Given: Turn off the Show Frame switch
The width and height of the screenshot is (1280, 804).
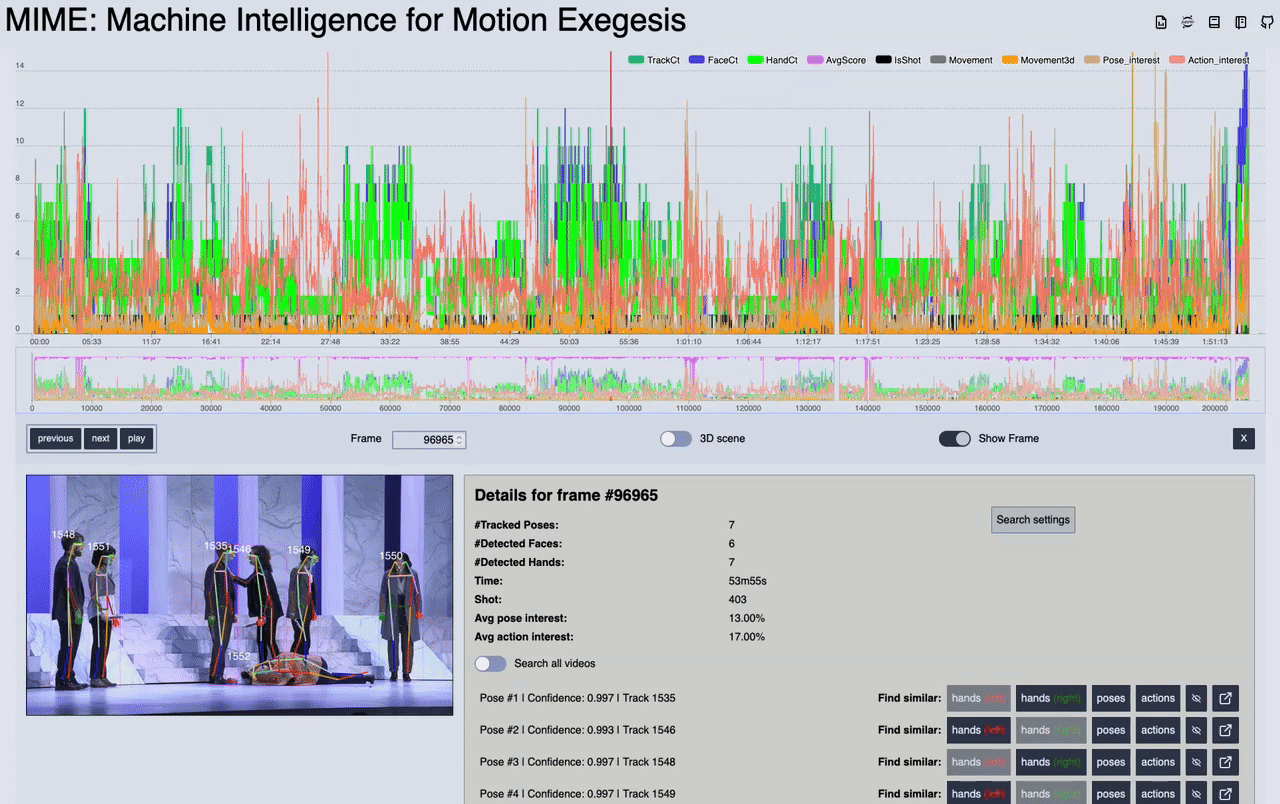Looking at the screenshot, I should point(955,439).
